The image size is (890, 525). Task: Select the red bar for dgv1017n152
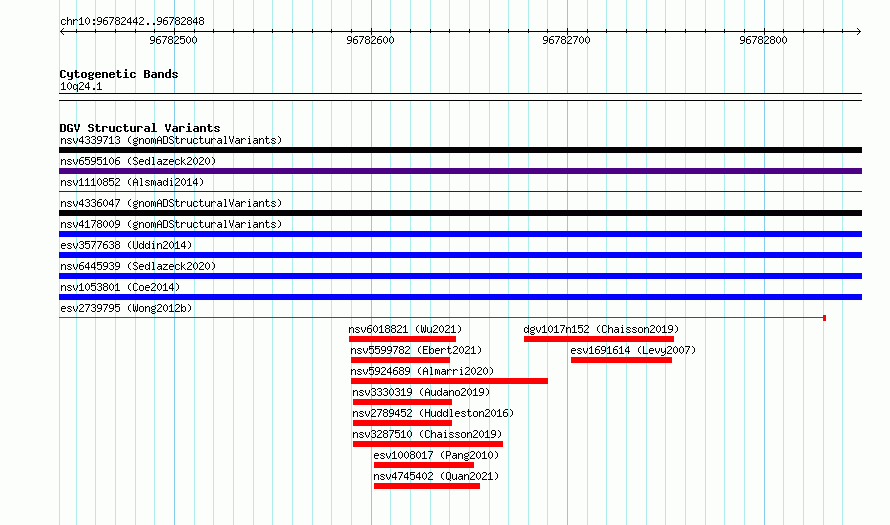(x=599, y=339)
